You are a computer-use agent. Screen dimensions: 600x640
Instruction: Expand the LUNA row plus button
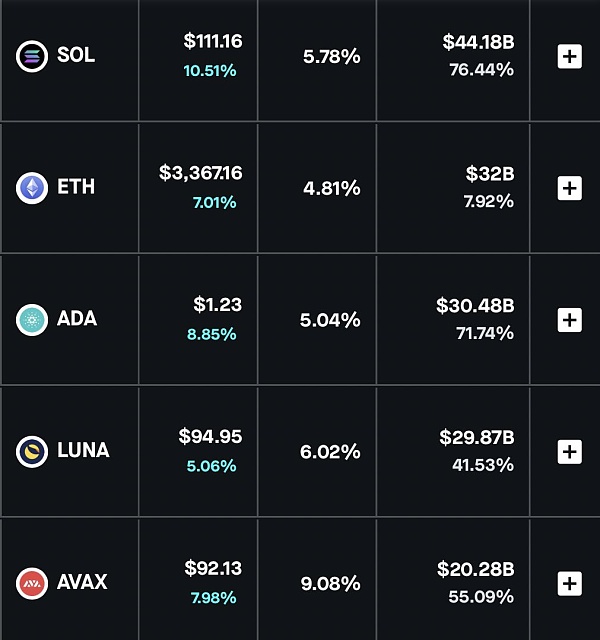(569, 451)
